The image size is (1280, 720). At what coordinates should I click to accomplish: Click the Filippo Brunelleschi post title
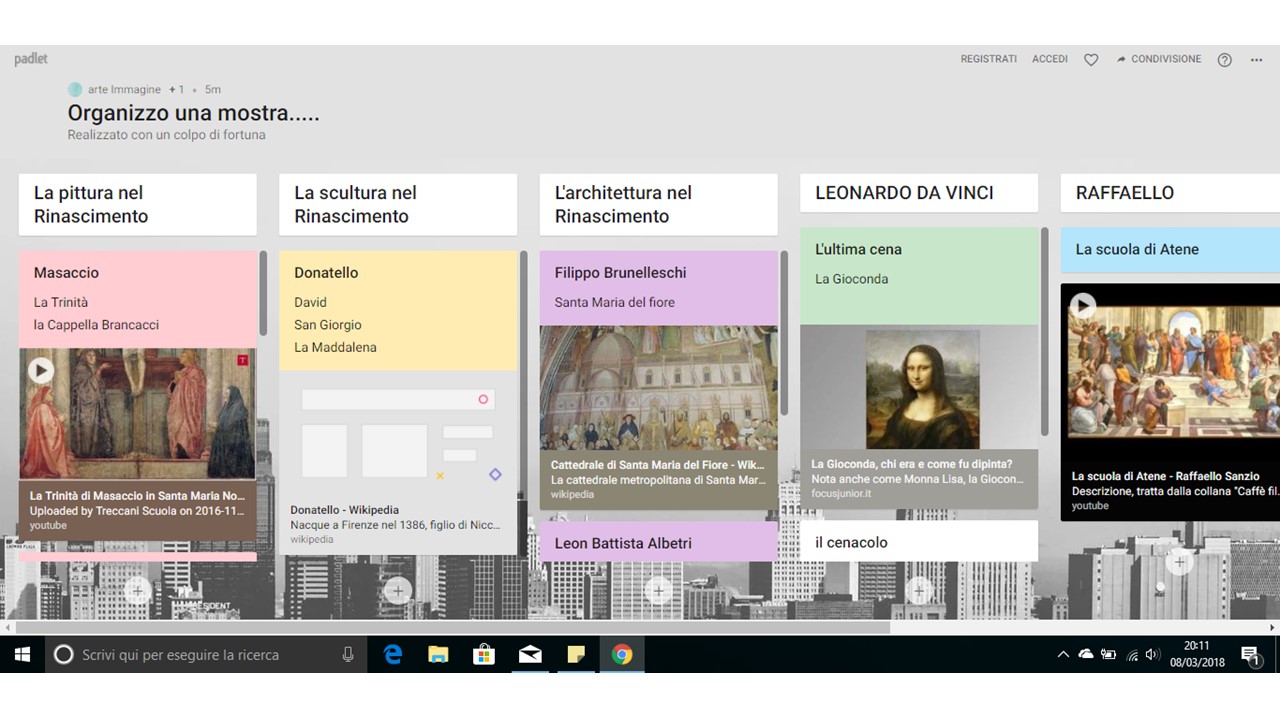(620, 273)
